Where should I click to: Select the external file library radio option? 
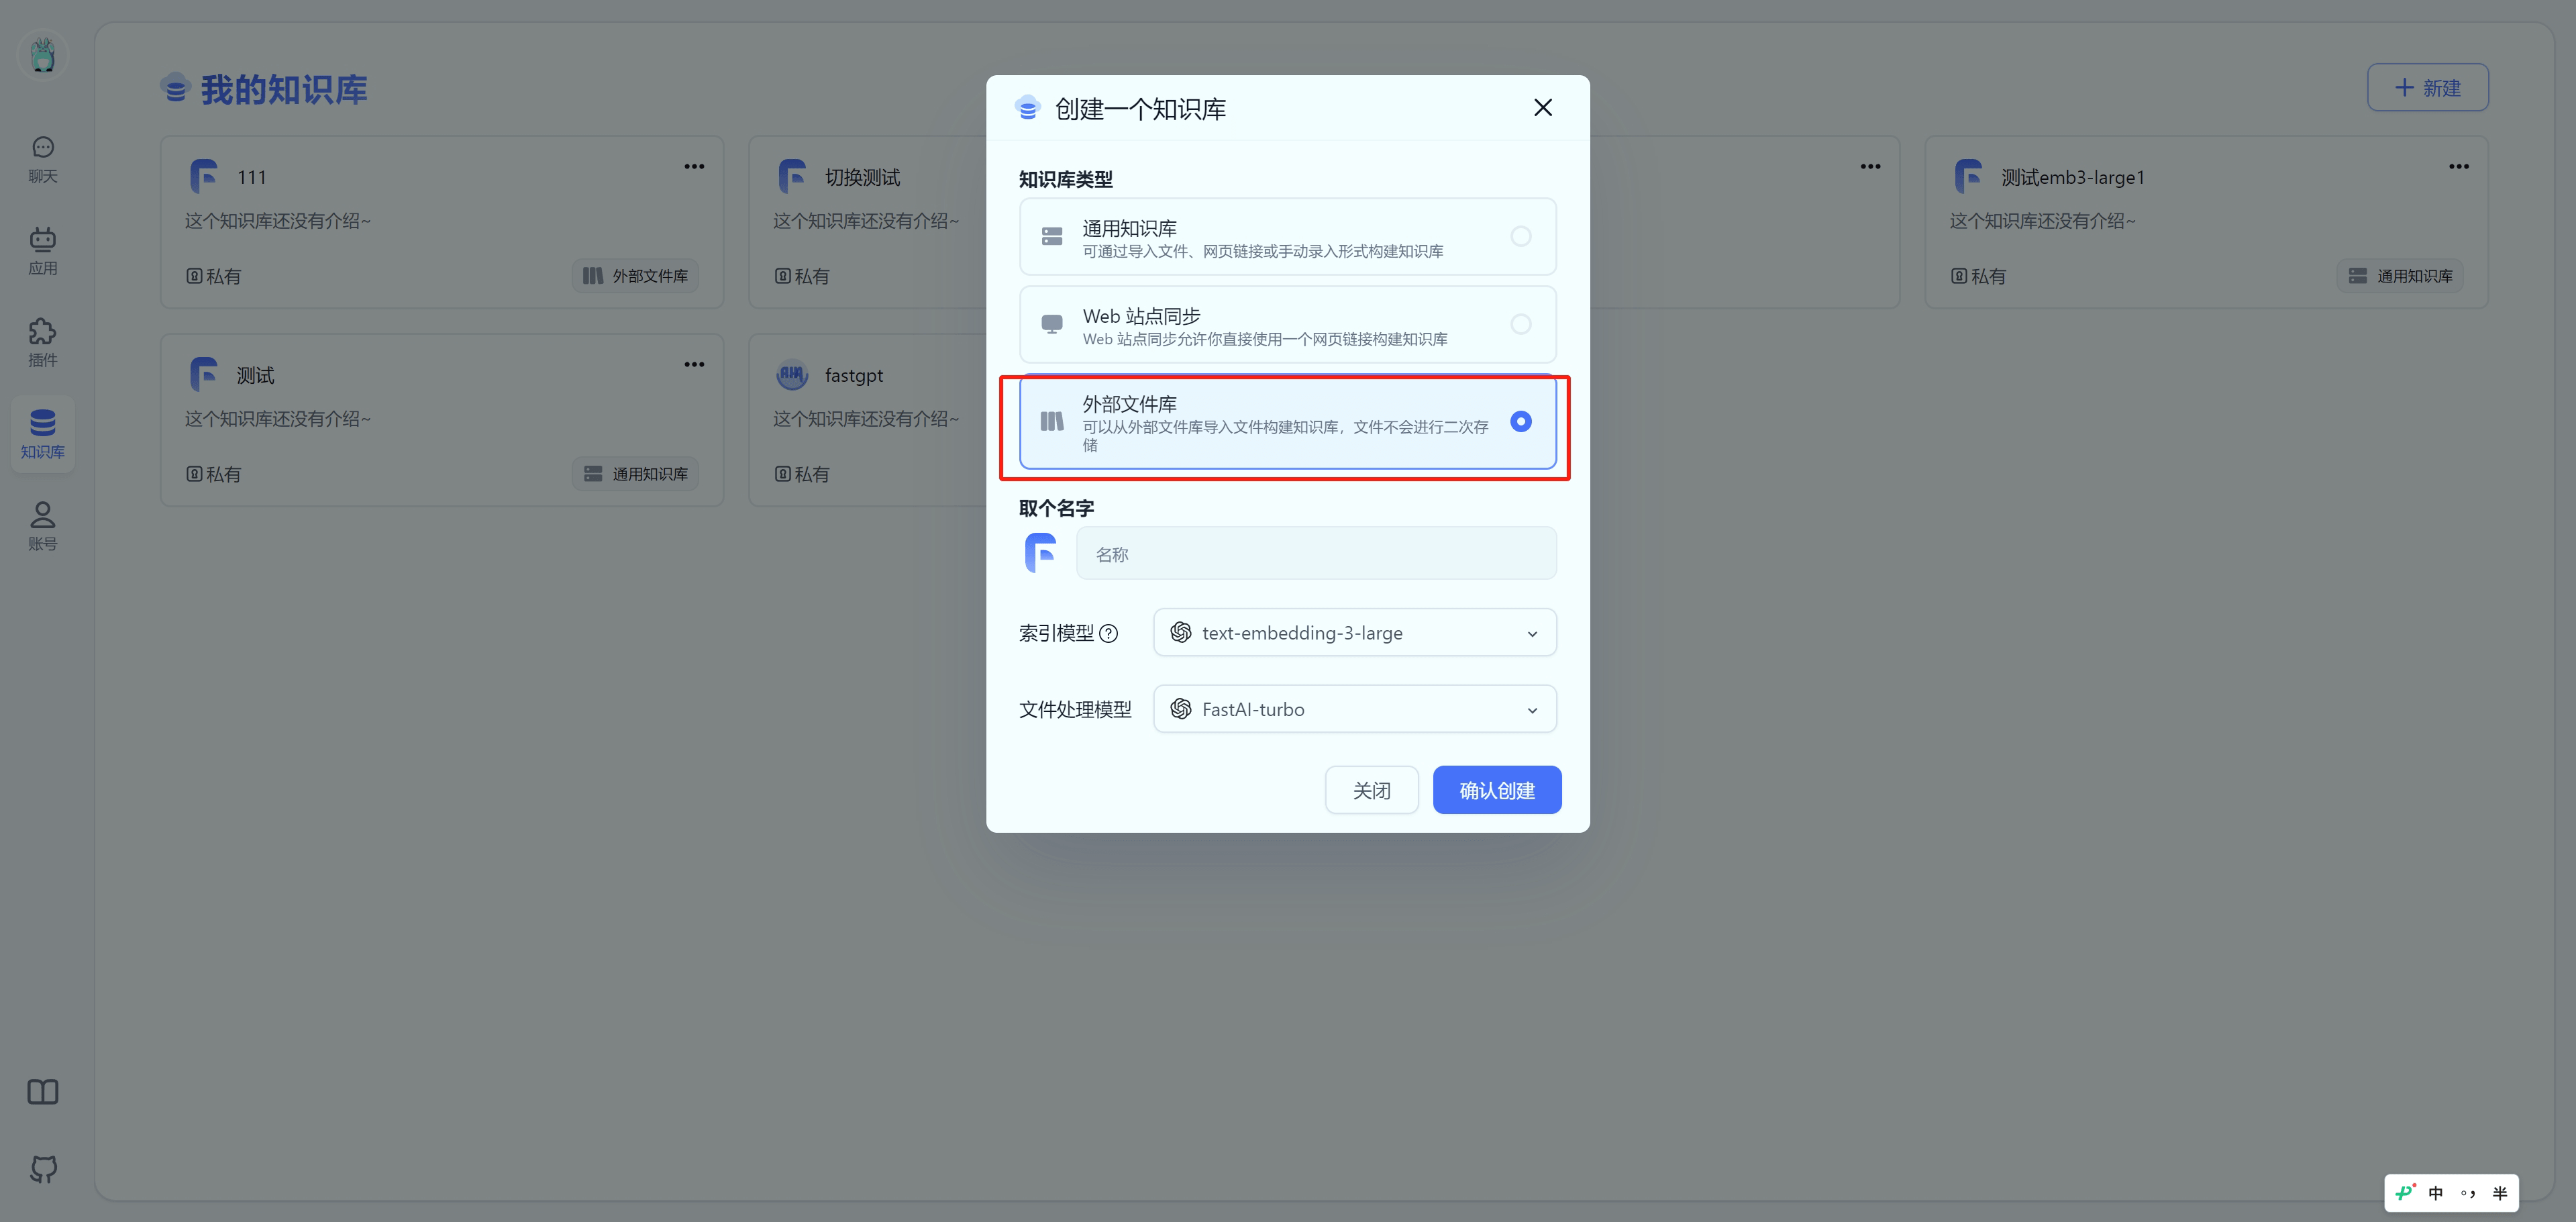point(1520,422)
